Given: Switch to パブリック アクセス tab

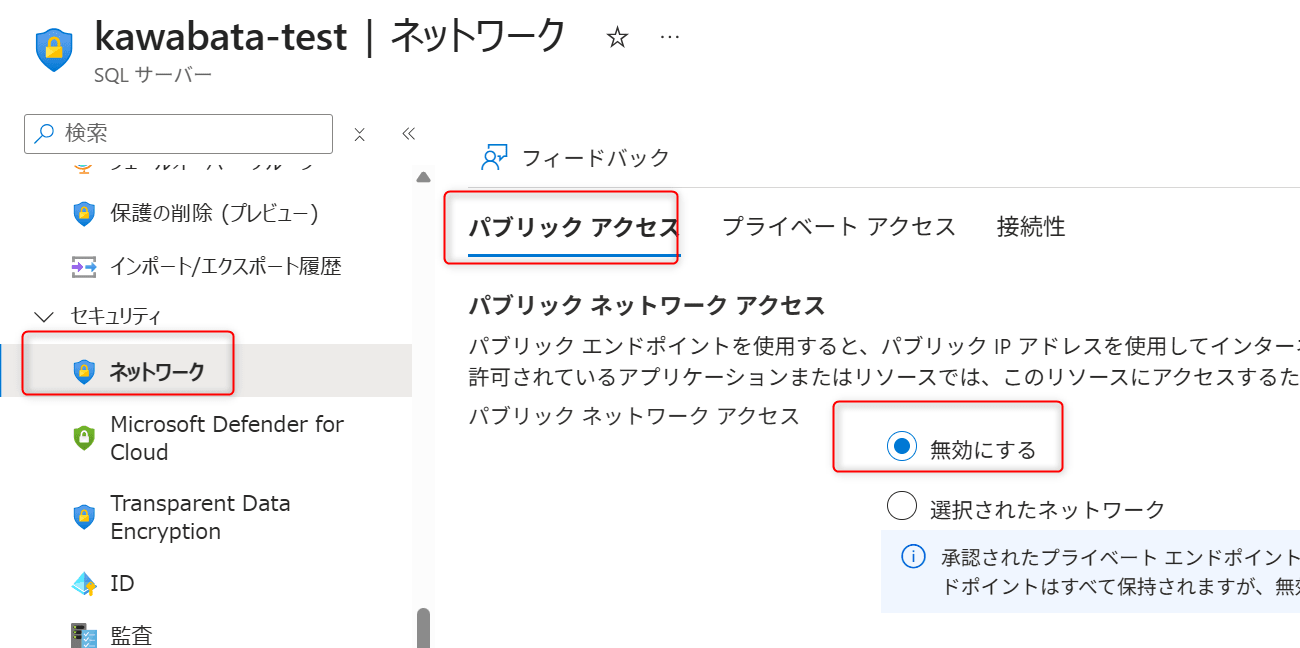Looking at the screenshot, I should (x=574, y=228).
